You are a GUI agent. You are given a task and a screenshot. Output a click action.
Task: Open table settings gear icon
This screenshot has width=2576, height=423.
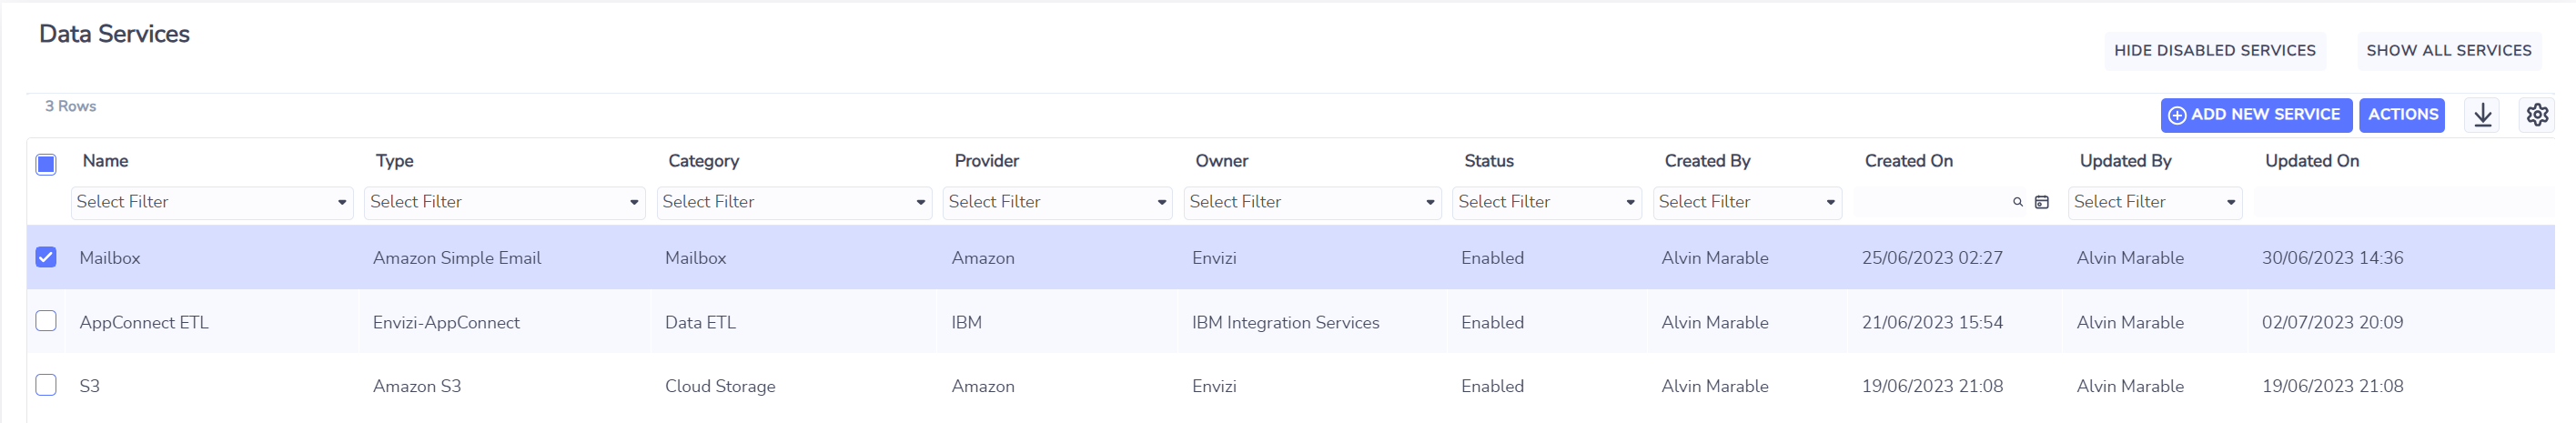coord(2537,115)
